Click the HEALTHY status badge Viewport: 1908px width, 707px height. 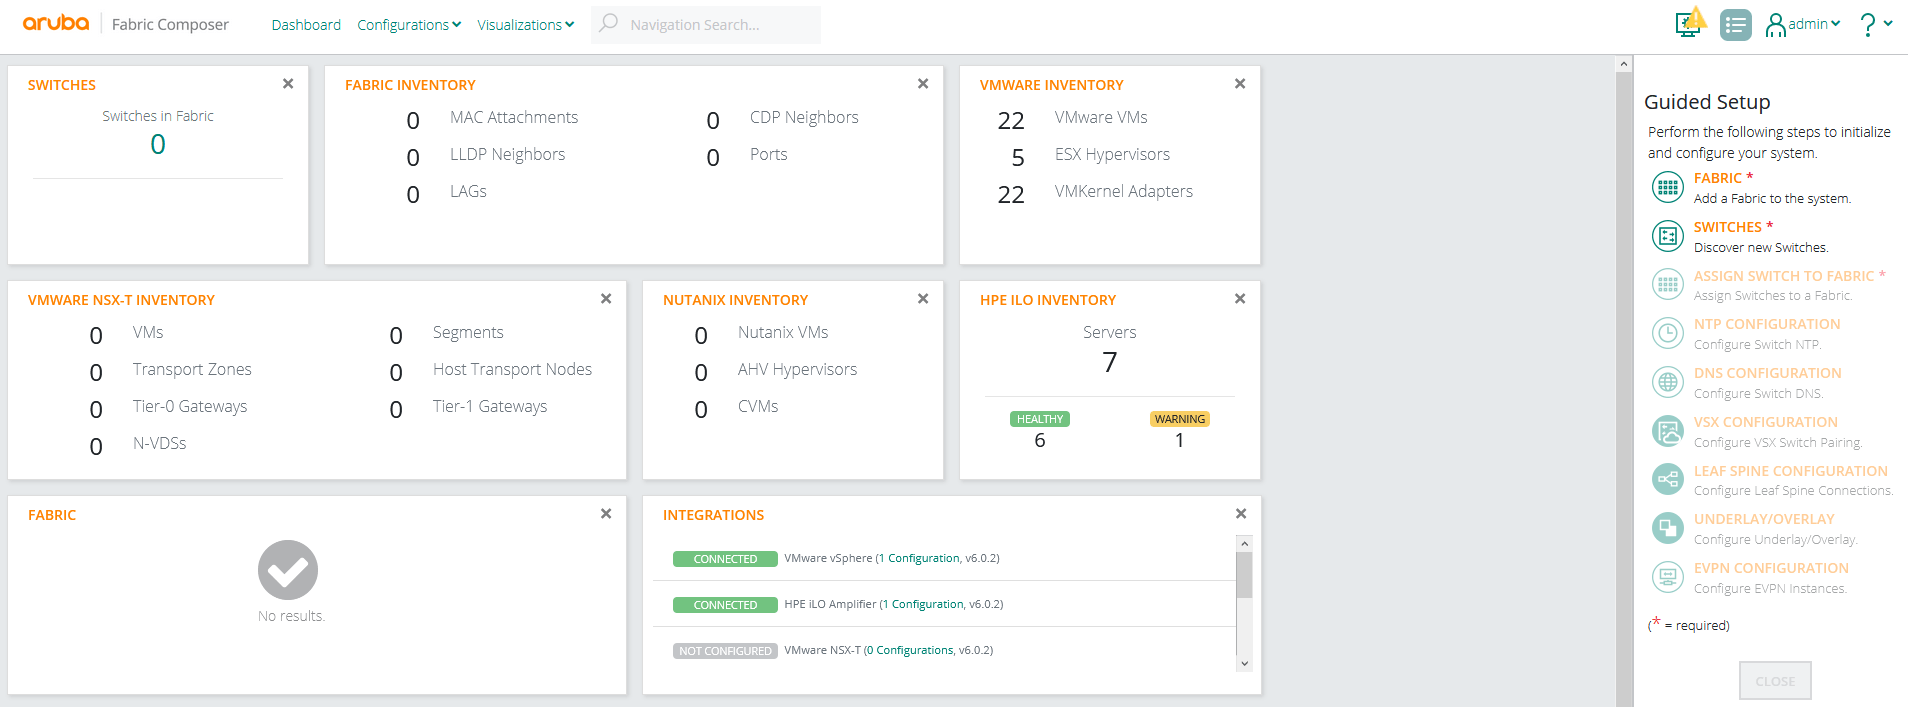tap(1040, 419)
